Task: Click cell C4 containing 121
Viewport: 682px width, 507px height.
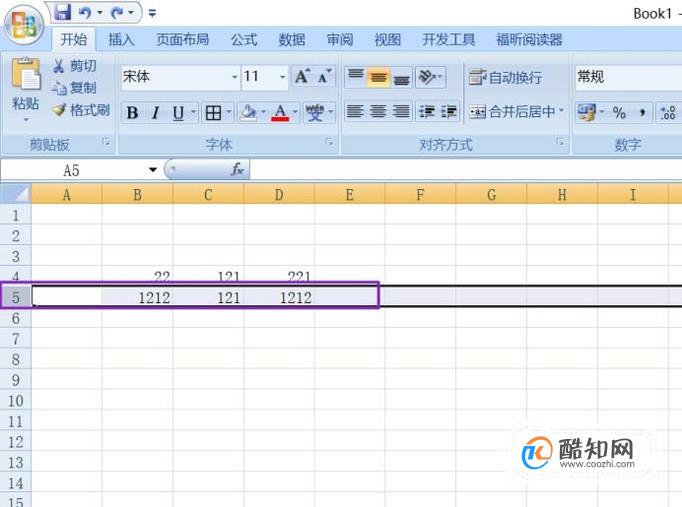Action: 208,277
